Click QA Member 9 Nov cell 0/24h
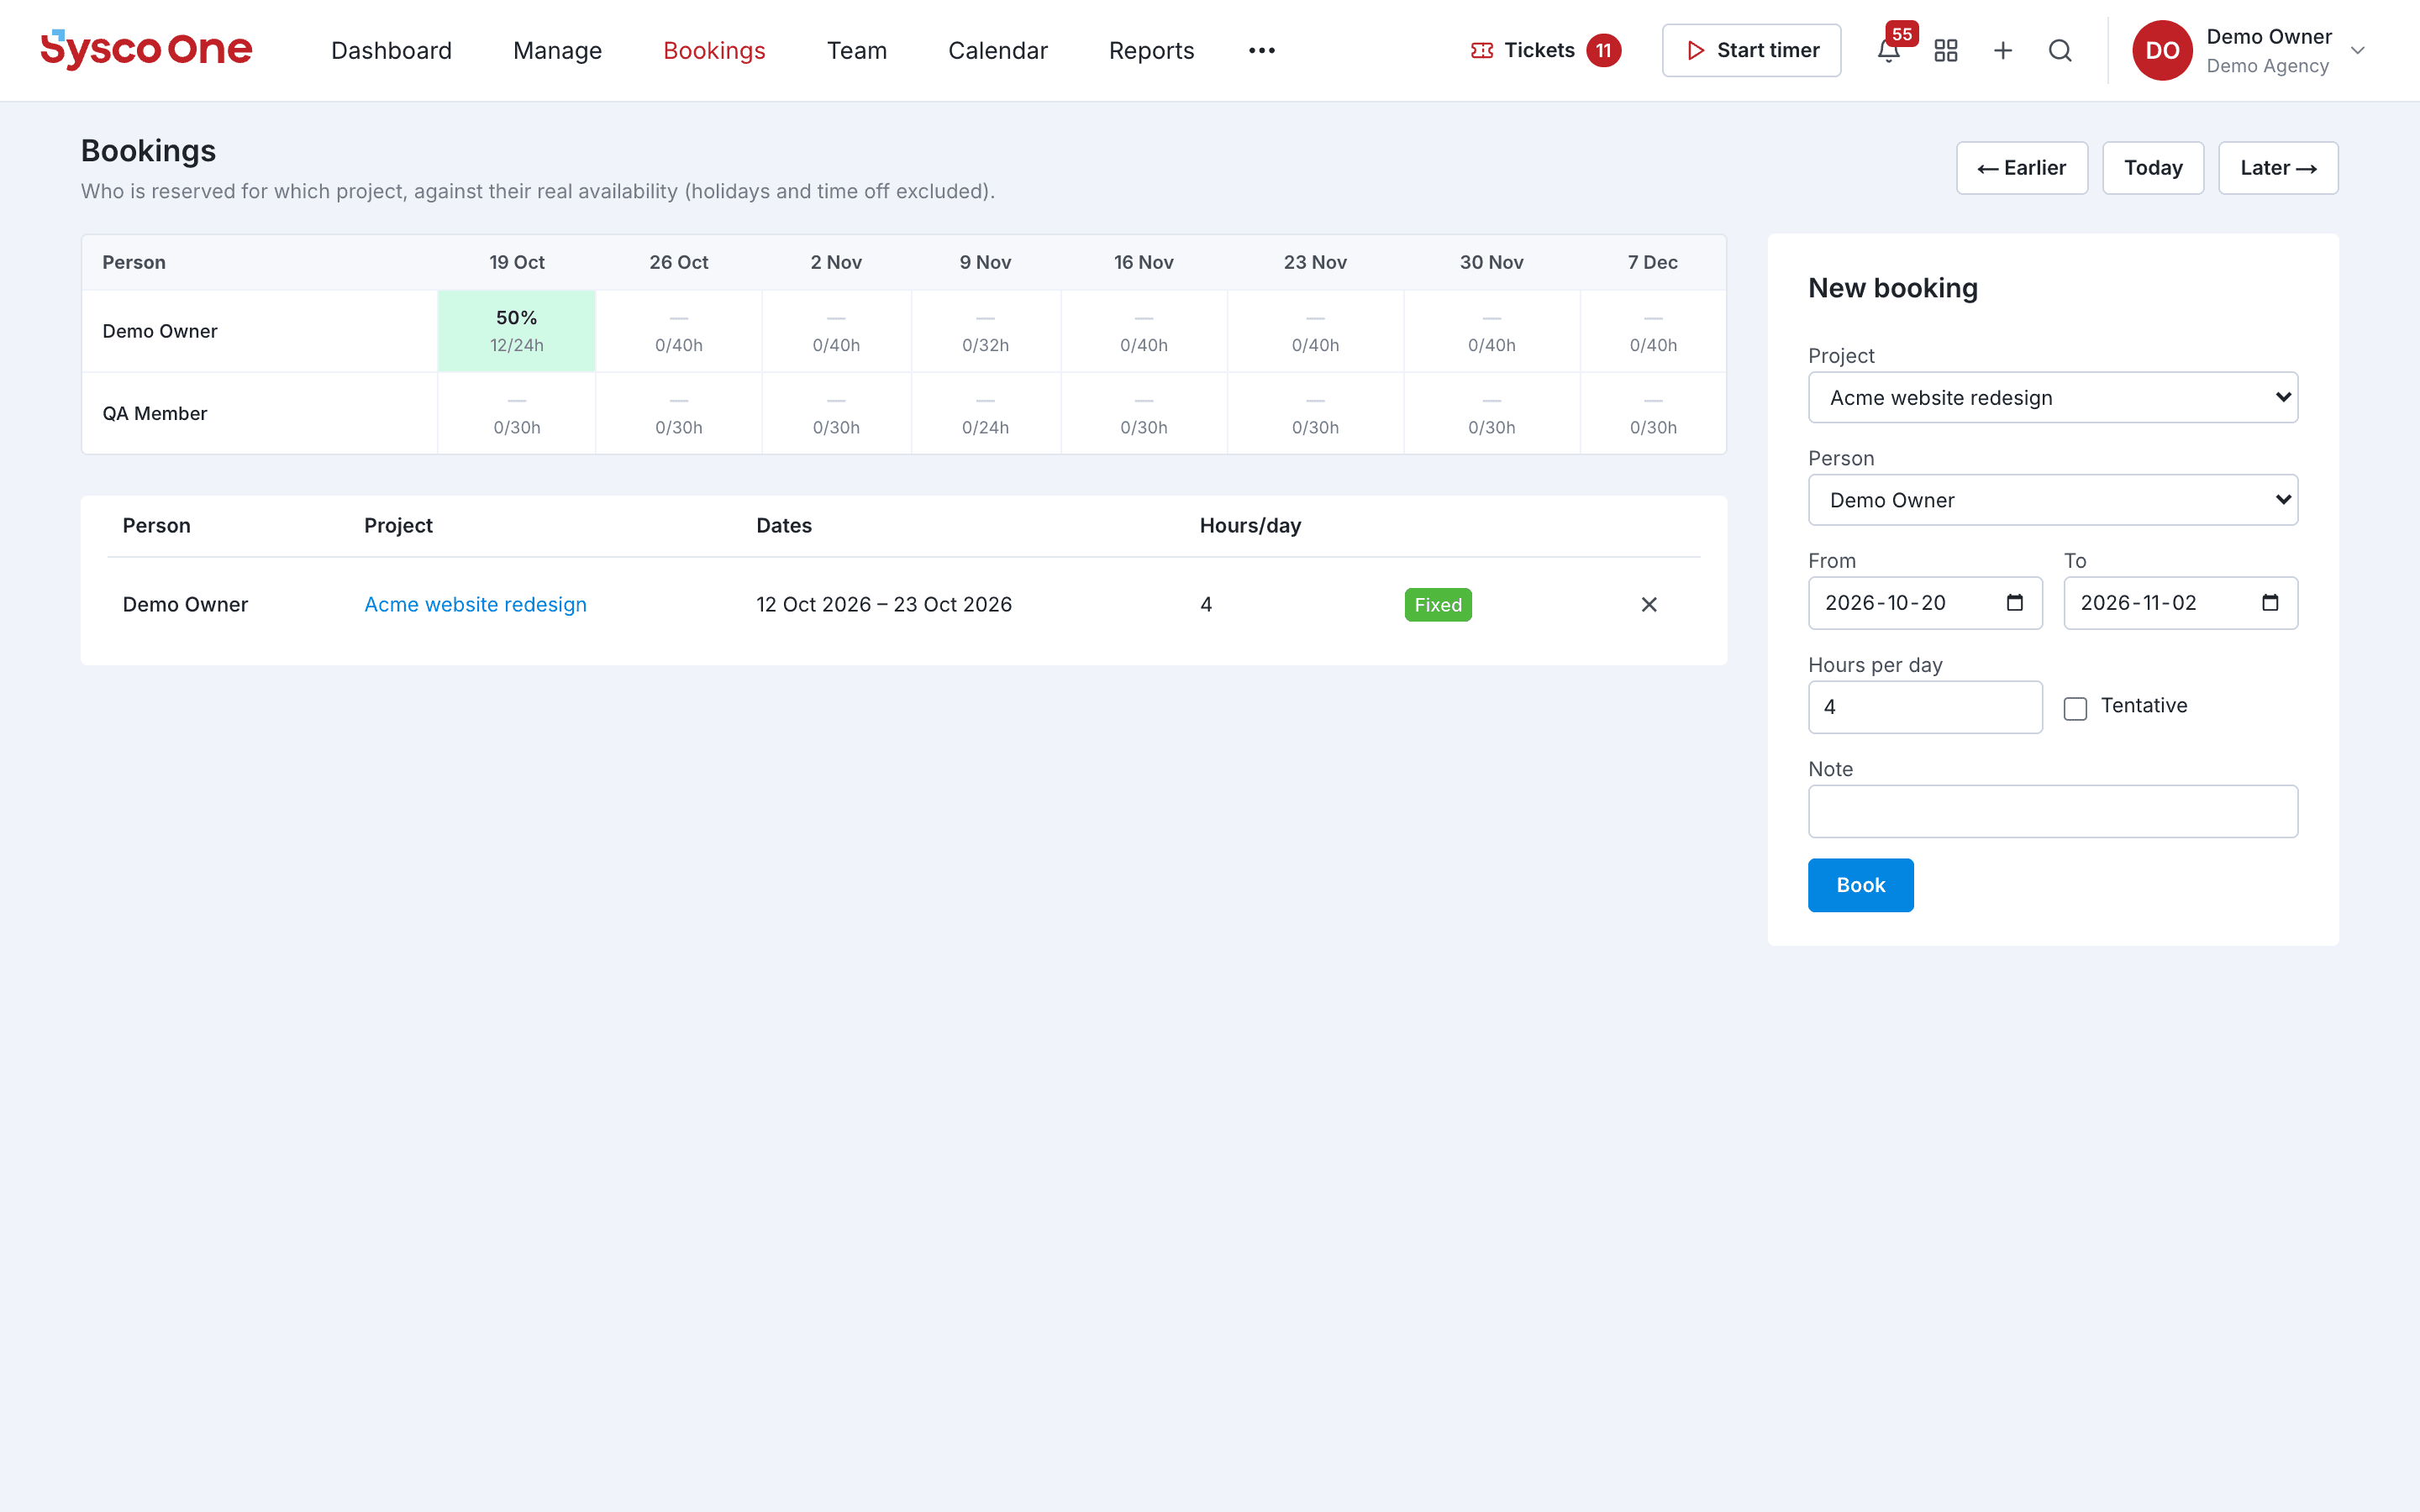The width and height of the screenshot is (2420, 1512). coord(985,413)
